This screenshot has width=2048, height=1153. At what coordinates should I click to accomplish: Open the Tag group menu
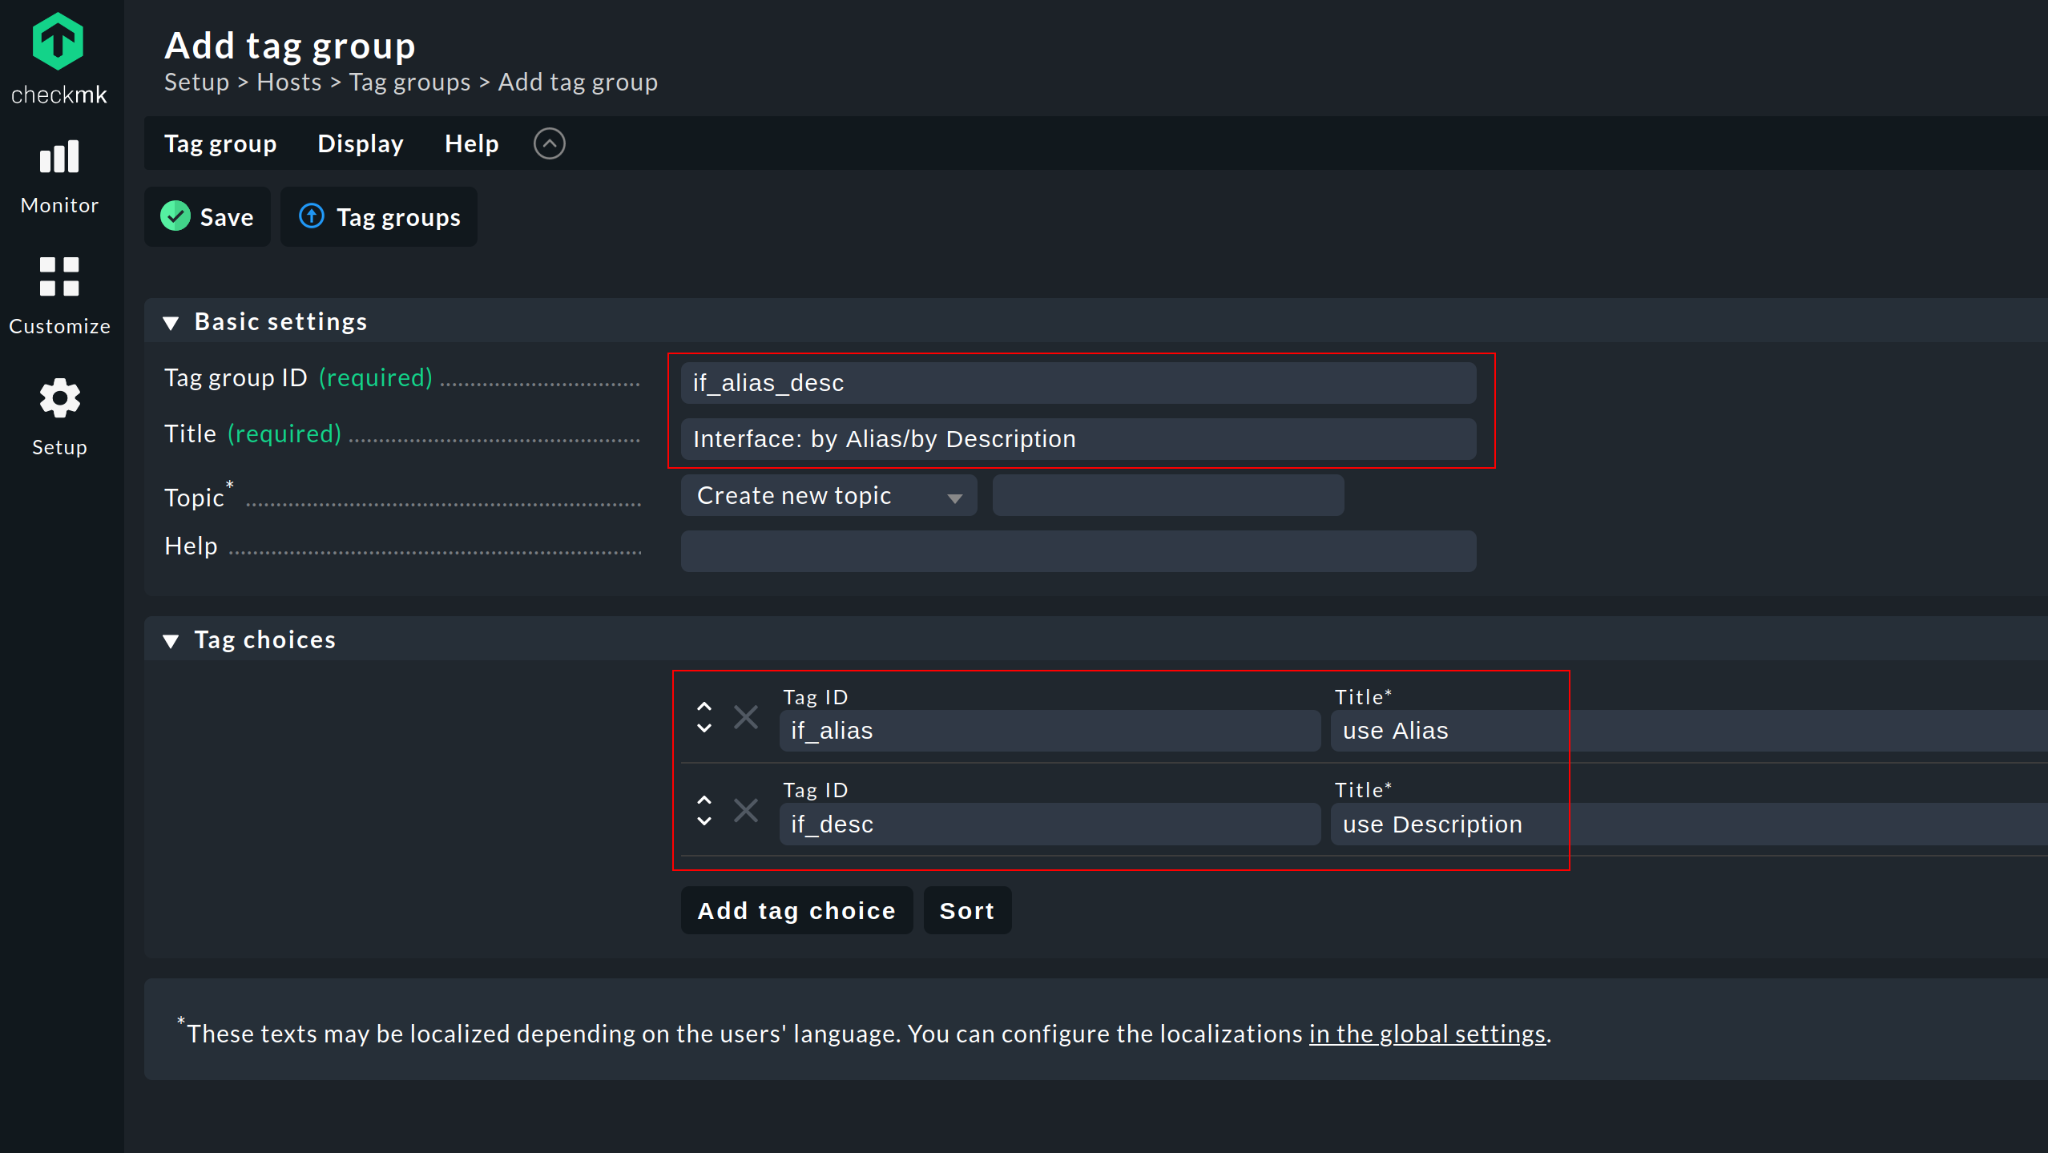pos(220,144)
